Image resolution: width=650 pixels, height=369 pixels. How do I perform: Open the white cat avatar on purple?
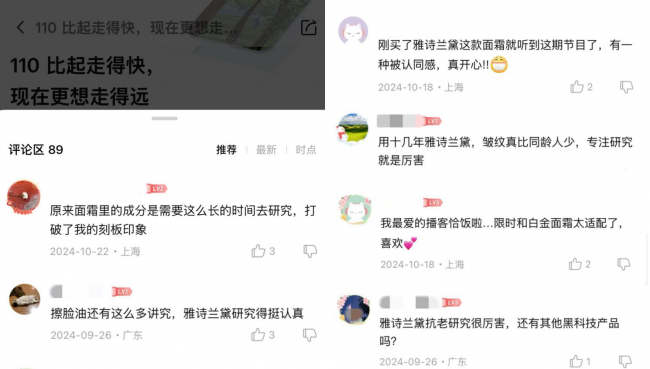pyautogui.click(x=353, y=31)
